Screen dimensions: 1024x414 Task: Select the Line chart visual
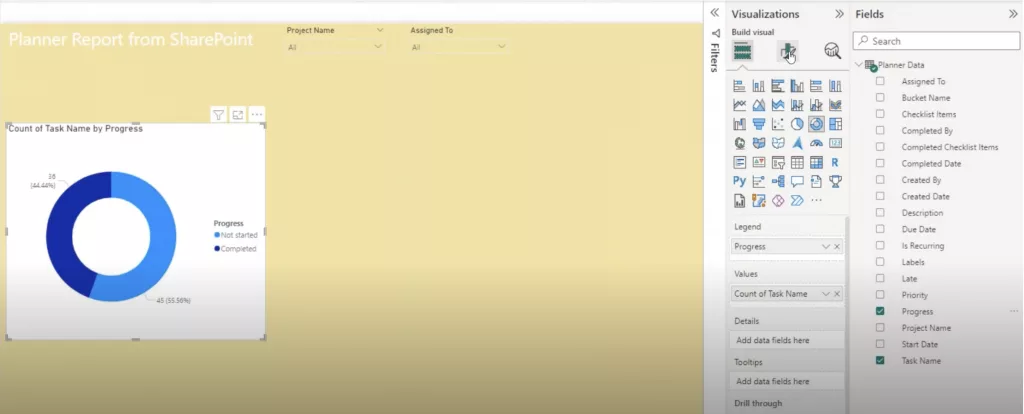(x=739, y=104)
